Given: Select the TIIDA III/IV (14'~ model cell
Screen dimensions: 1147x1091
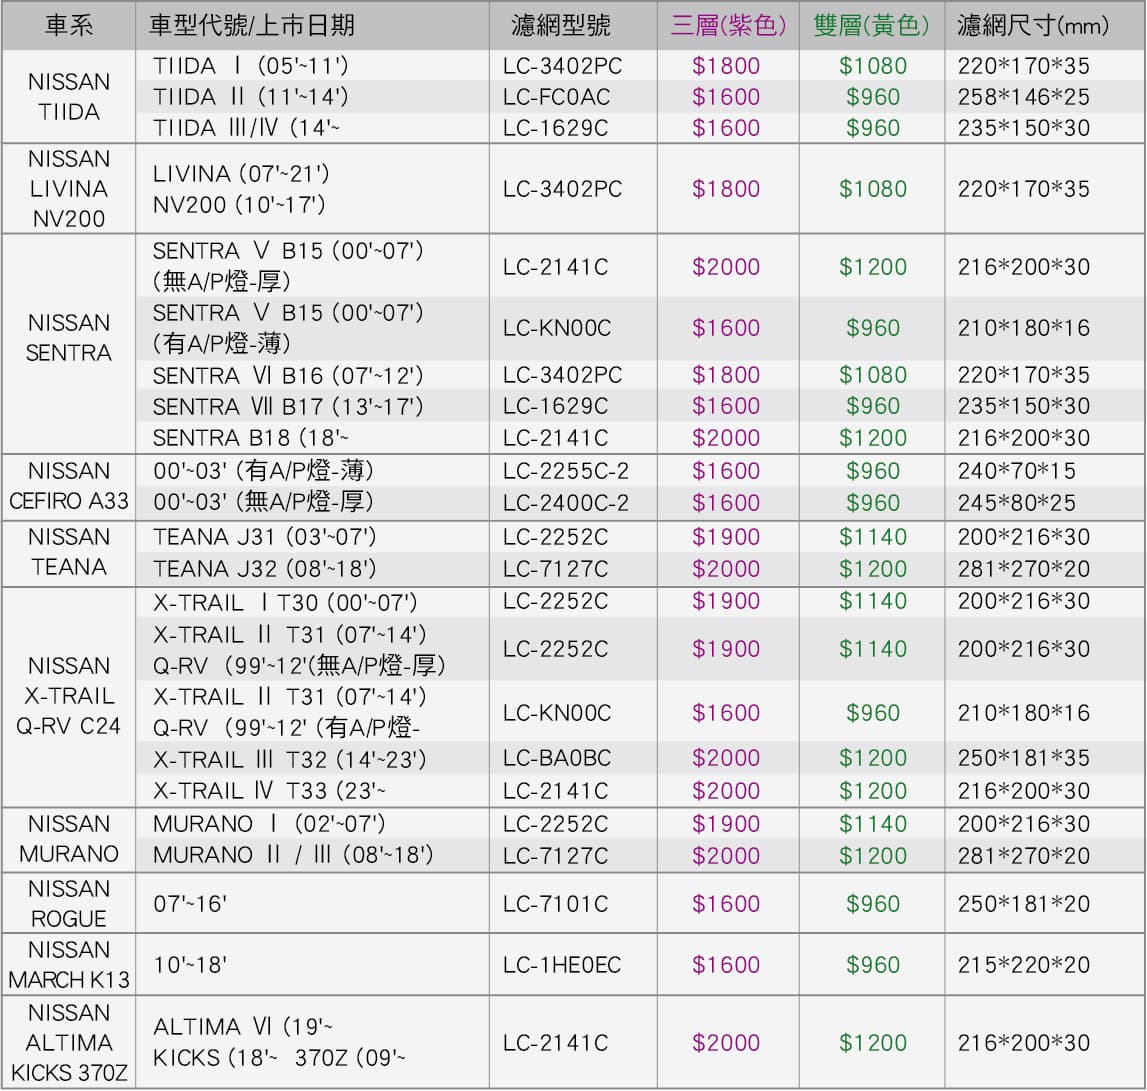Looking at the screenshot, I should tap(312, 127).
